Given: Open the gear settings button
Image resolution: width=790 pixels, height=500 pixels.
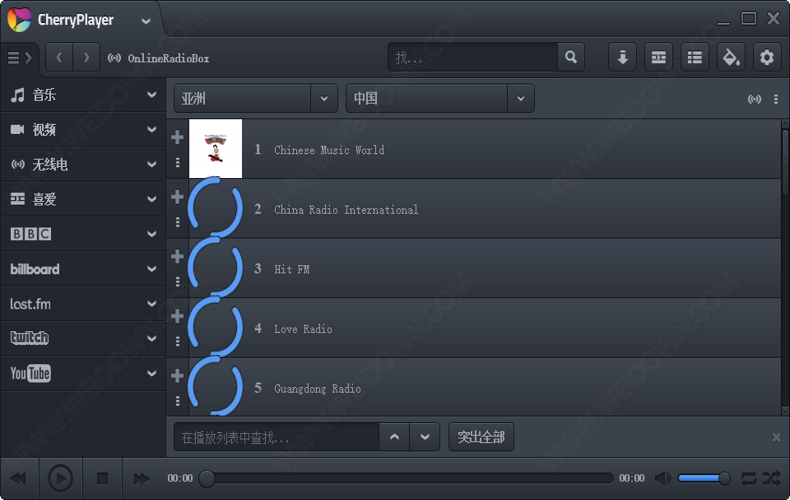Looking at the screenshot, I should point(767,57).
